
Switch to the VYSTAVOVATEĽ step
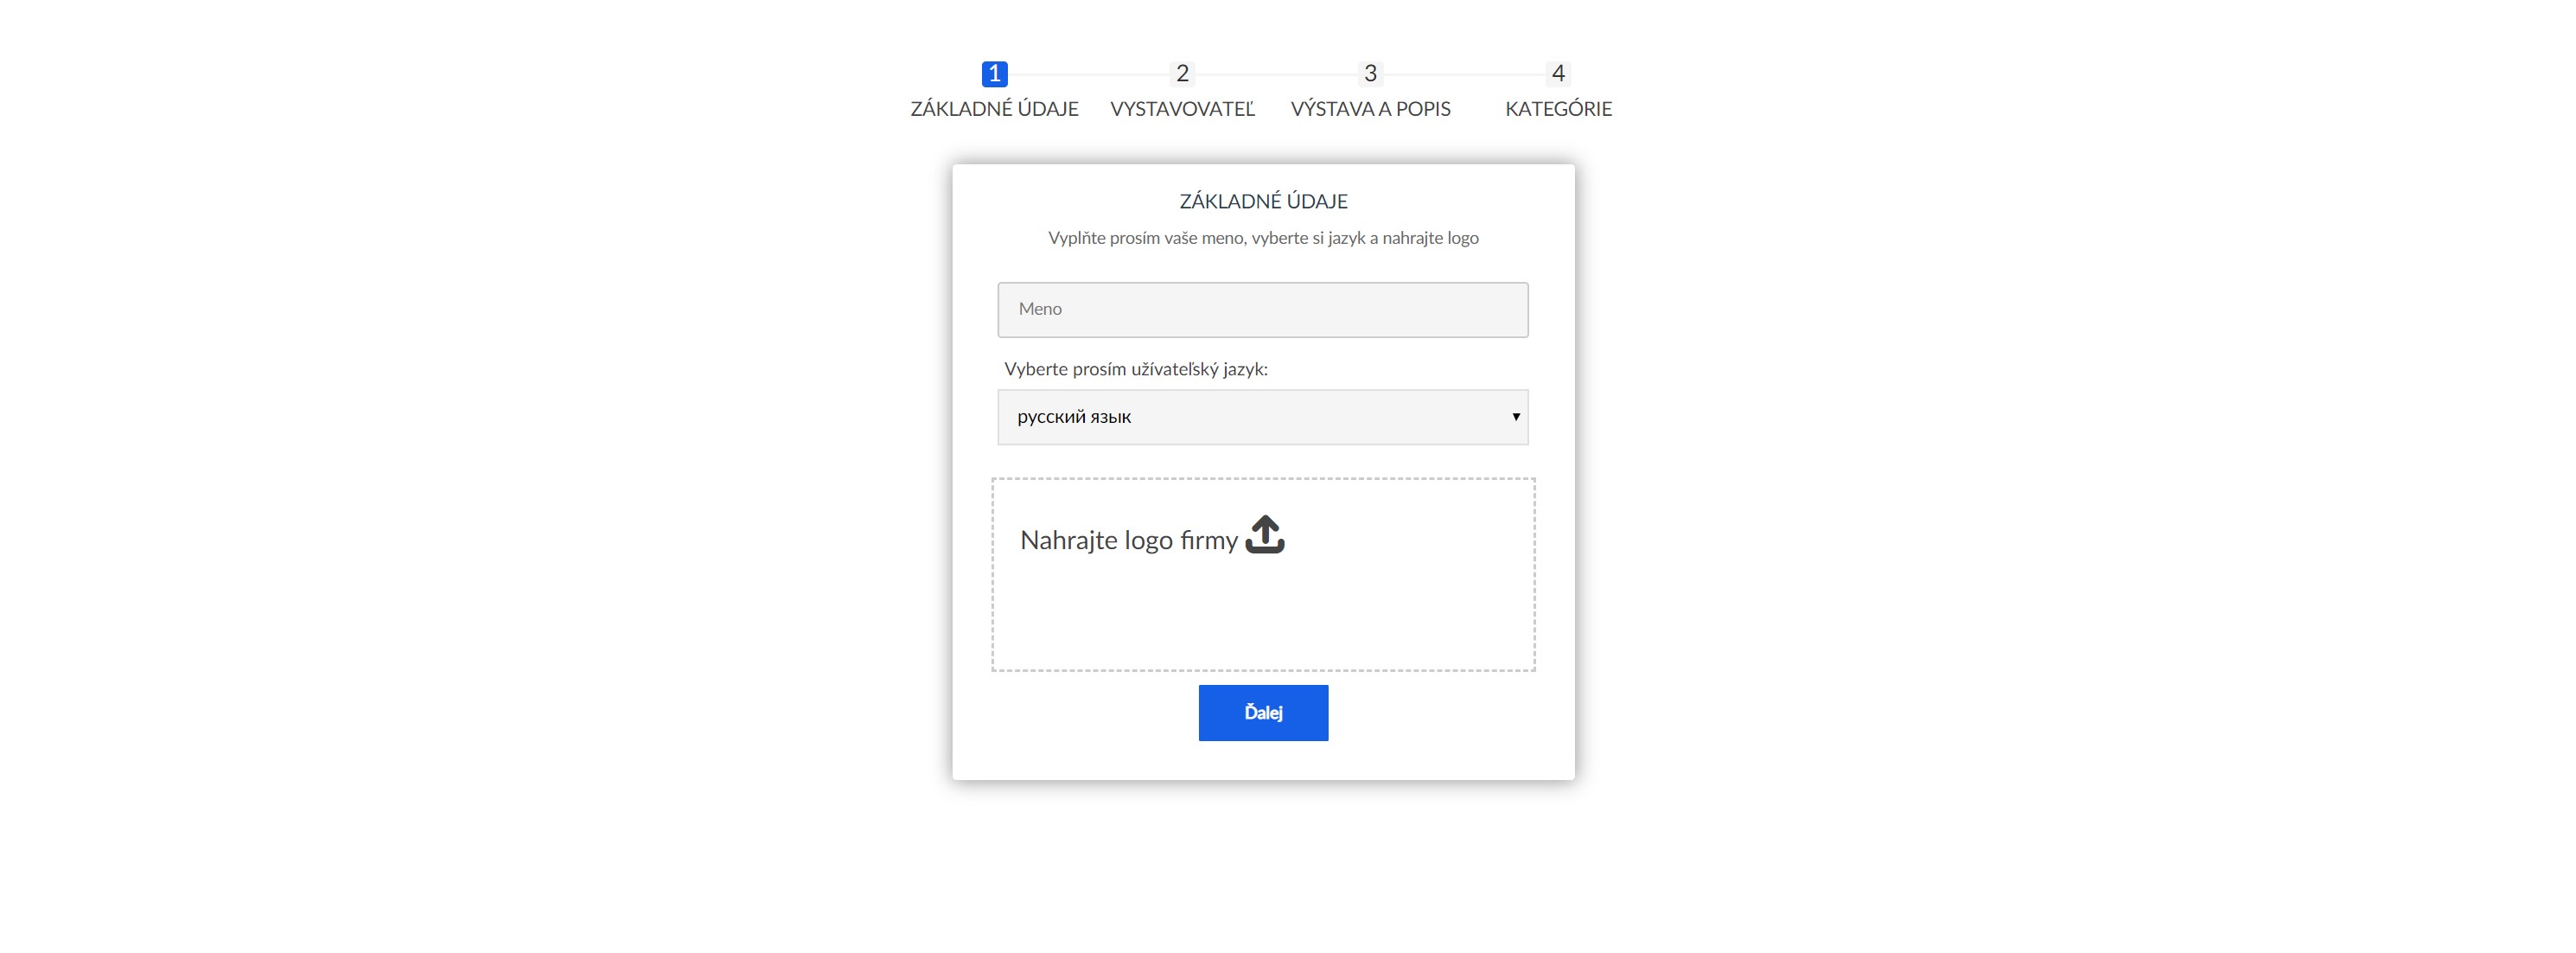[x=1182, y=109]
